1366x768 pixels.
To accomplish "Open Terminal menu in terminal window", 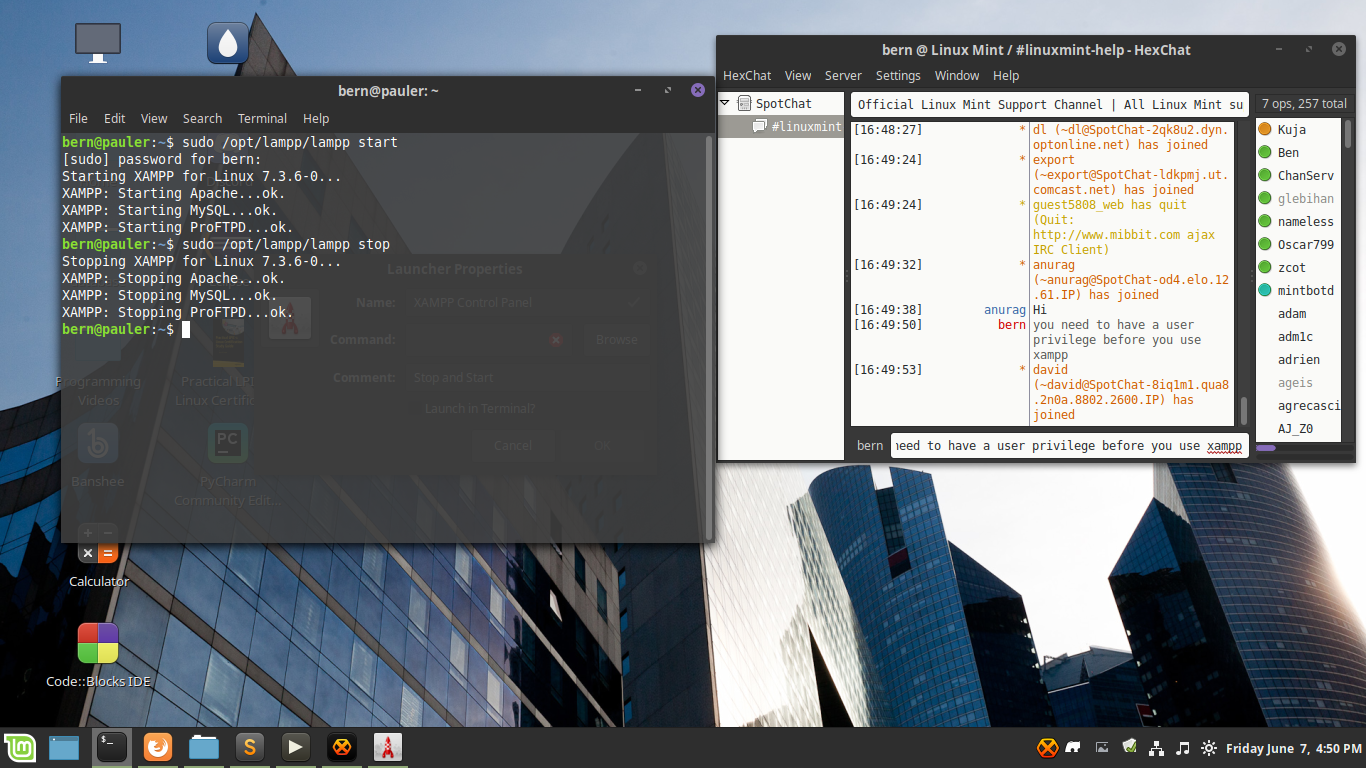I will point(262,118).
